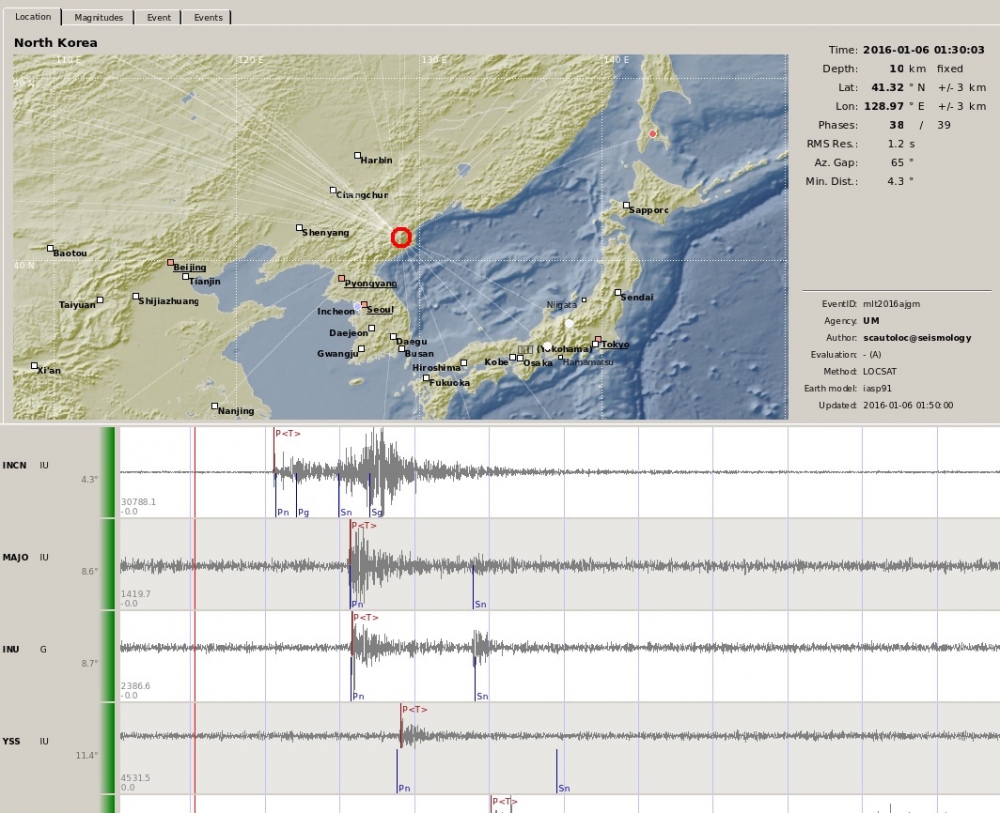Return to the Location tab
This screenshot has height=813, width=1000.
[x=33, y=17]
